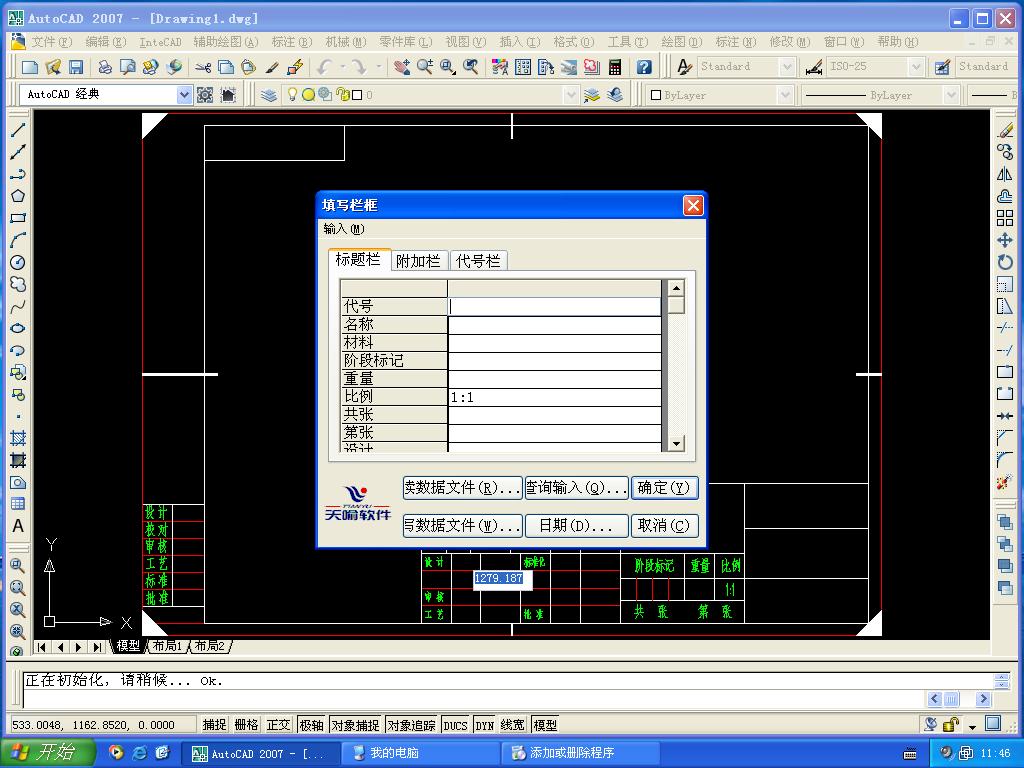
Task: Click the Cut scissors icon
Action: (203, 67)
